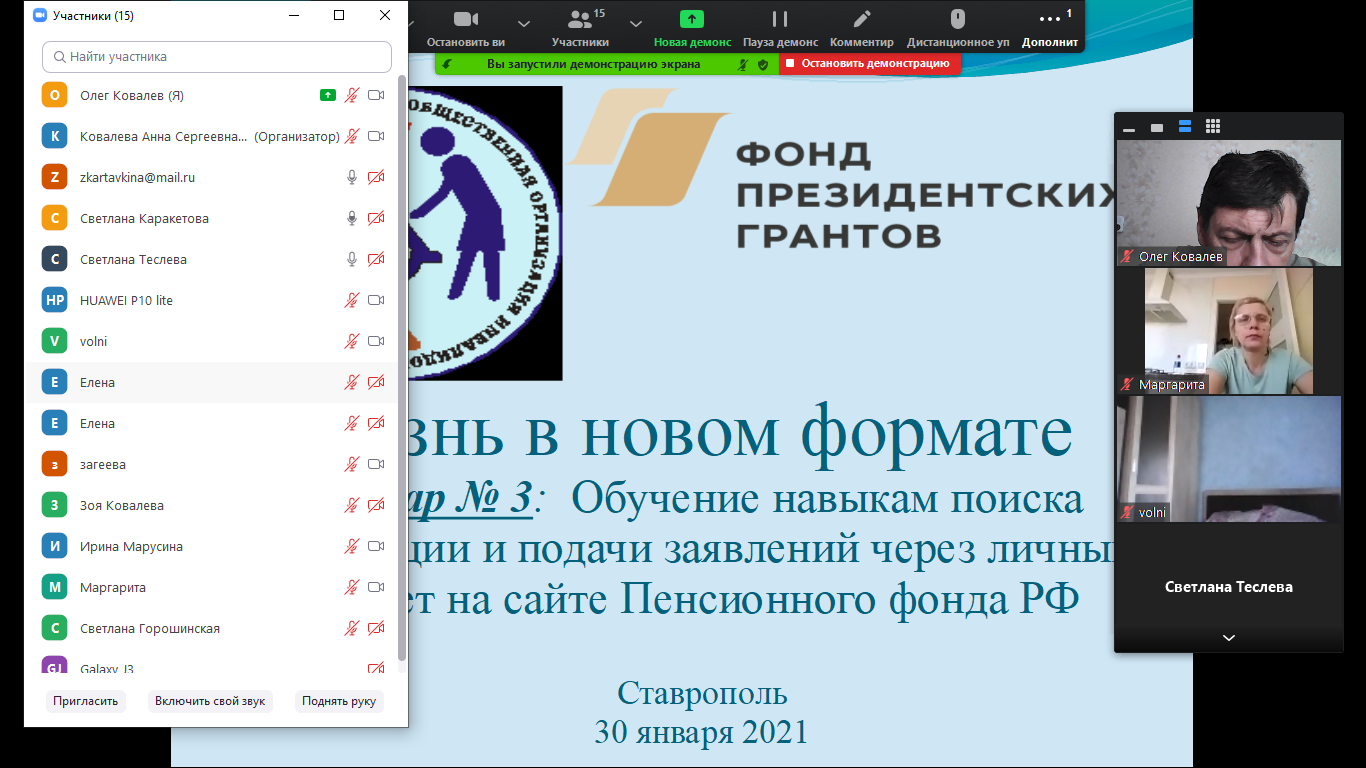This screenshot has width=1366, height=768.
Task: Select volni video thumbnail
Action: (1229, 459)
